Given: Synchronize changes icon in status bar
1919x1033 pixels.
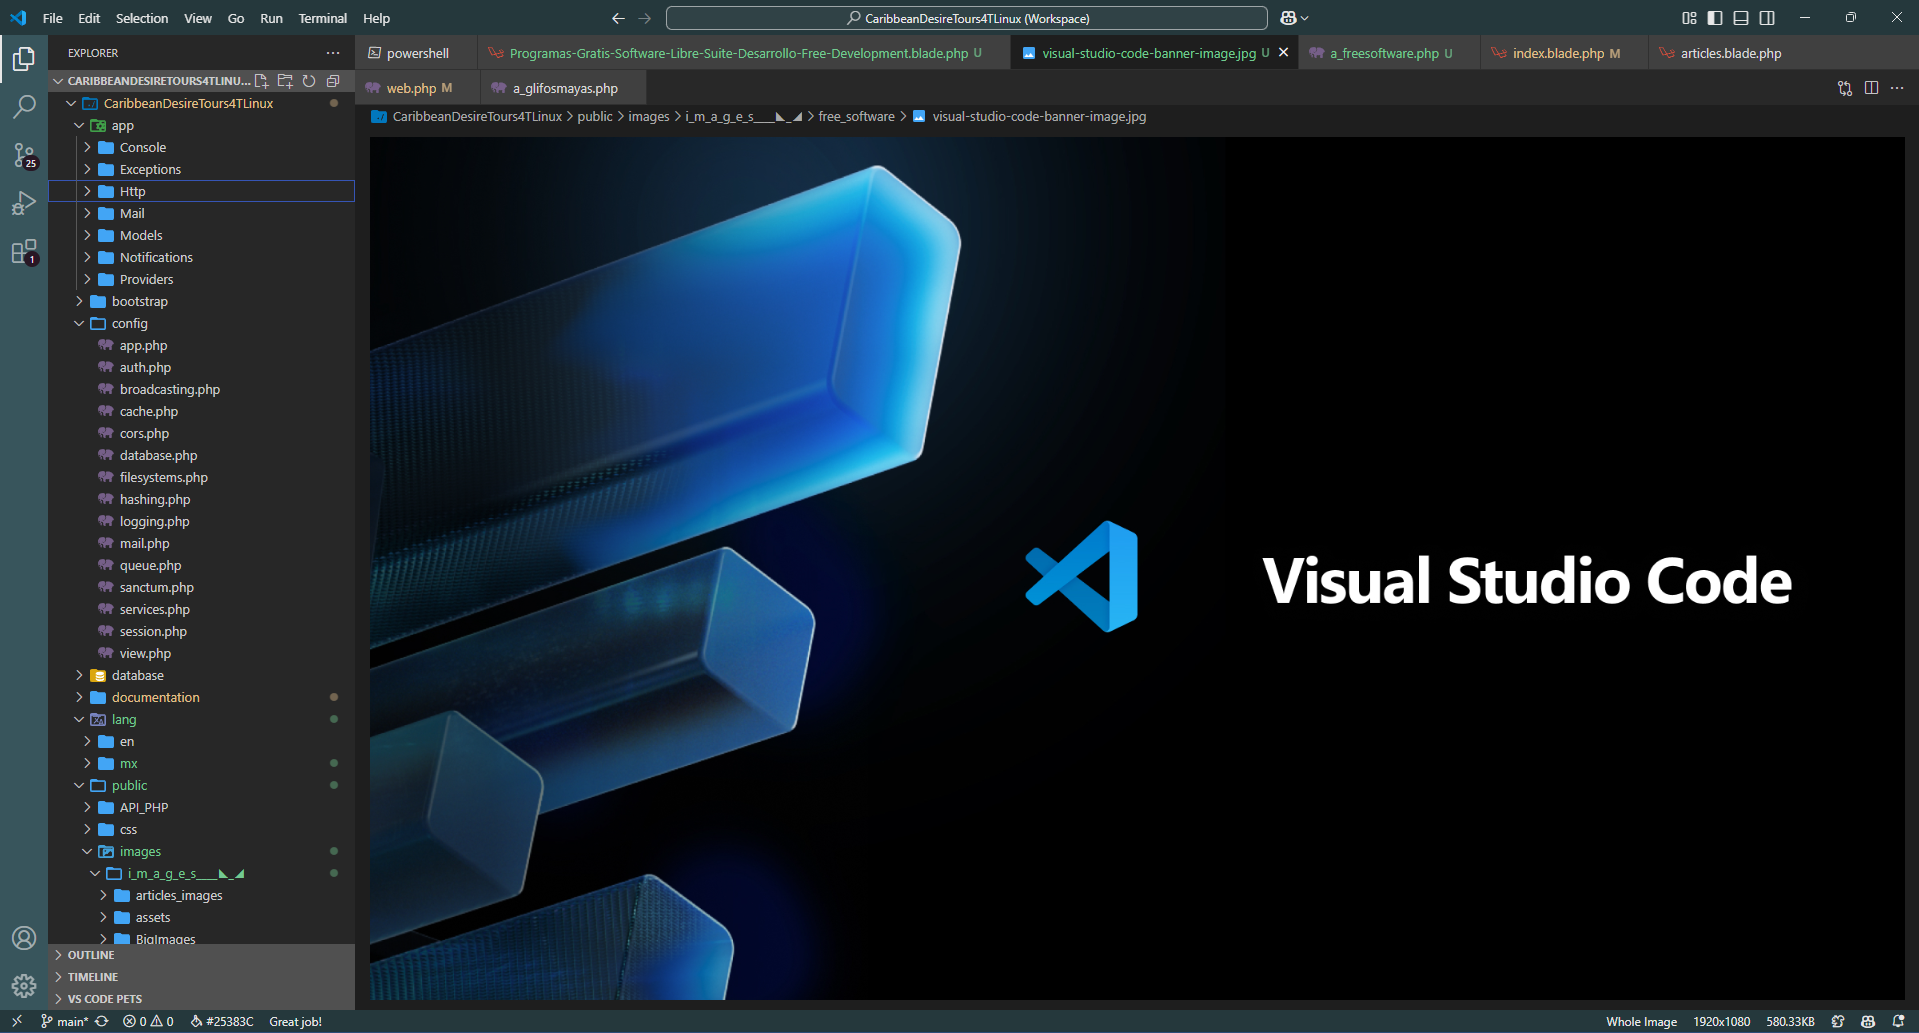Looking at the screenshot, I should [x=102, y=1021].
